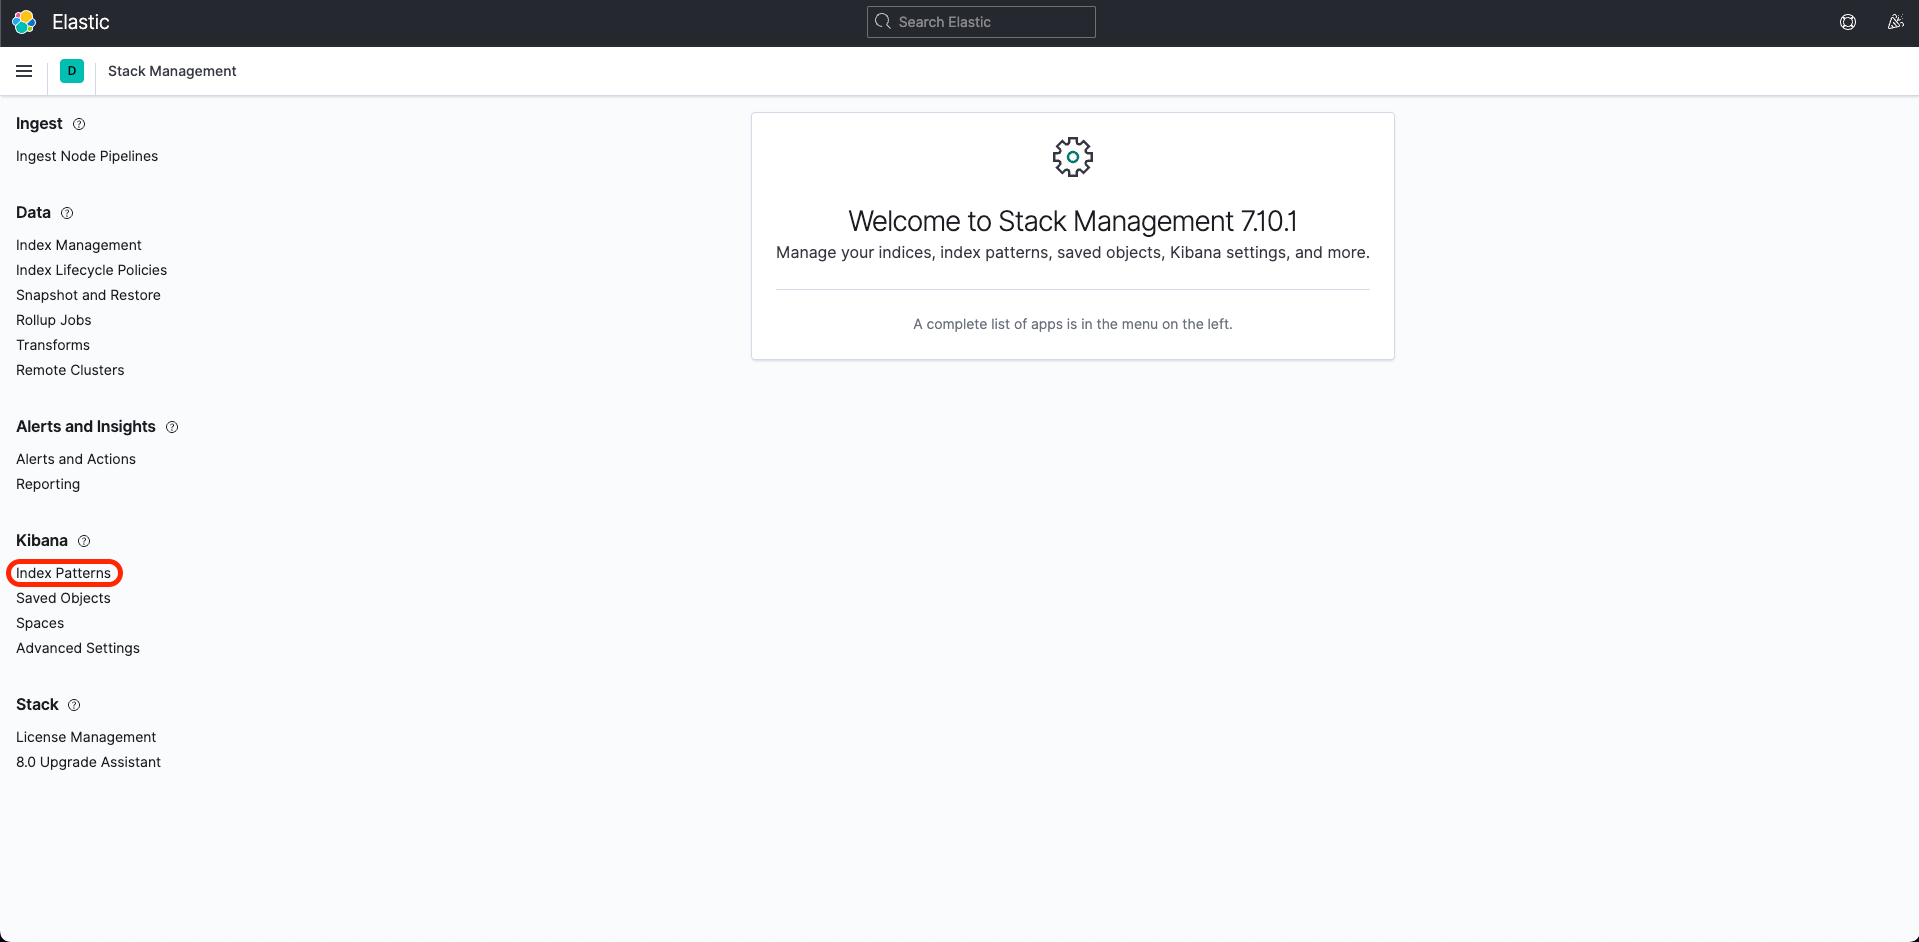Go to Spaces
This screenshot has width=1919, height=942.
click(40, 623)
